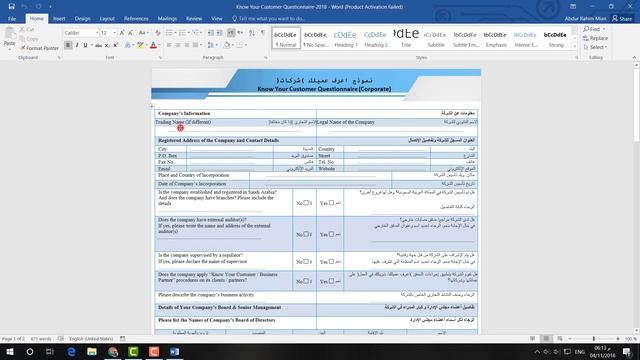This screenshot has width=640, height=360.
Task: Switch to Web Layout view
Action: [x=560, y=339]
